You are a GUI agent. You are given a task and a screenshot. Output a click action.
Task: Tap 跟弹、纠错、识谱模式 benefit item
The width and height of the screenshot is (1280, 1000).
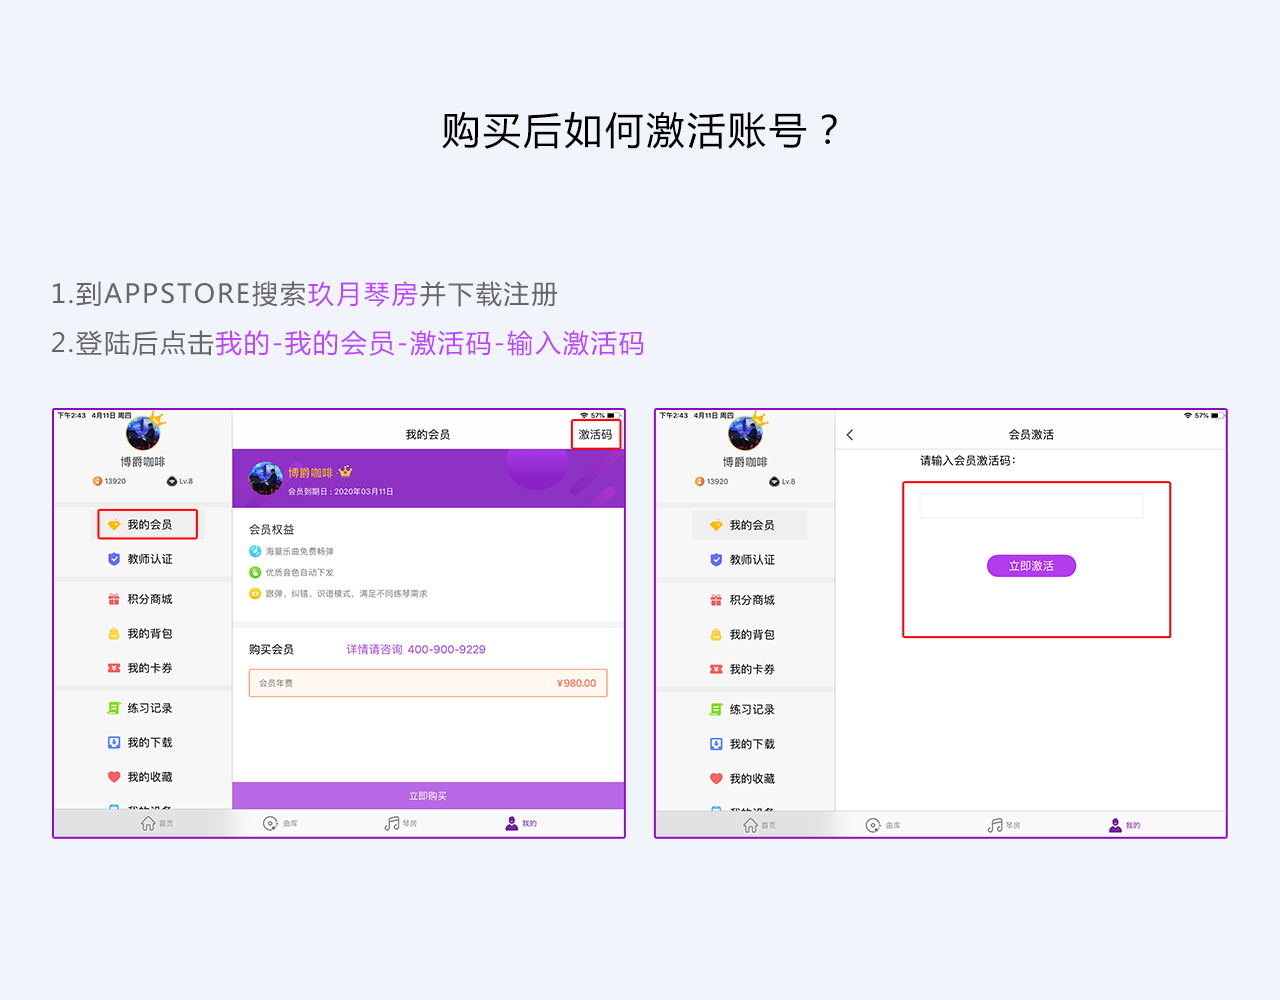click(x=338, y=593)
